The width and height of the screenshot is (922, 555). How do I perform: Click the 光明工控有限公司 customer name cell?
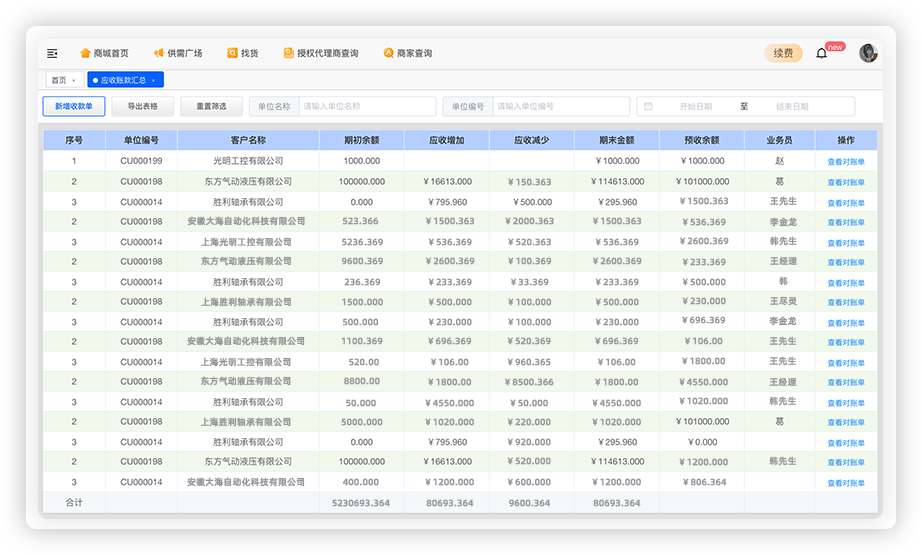(248, 161)
